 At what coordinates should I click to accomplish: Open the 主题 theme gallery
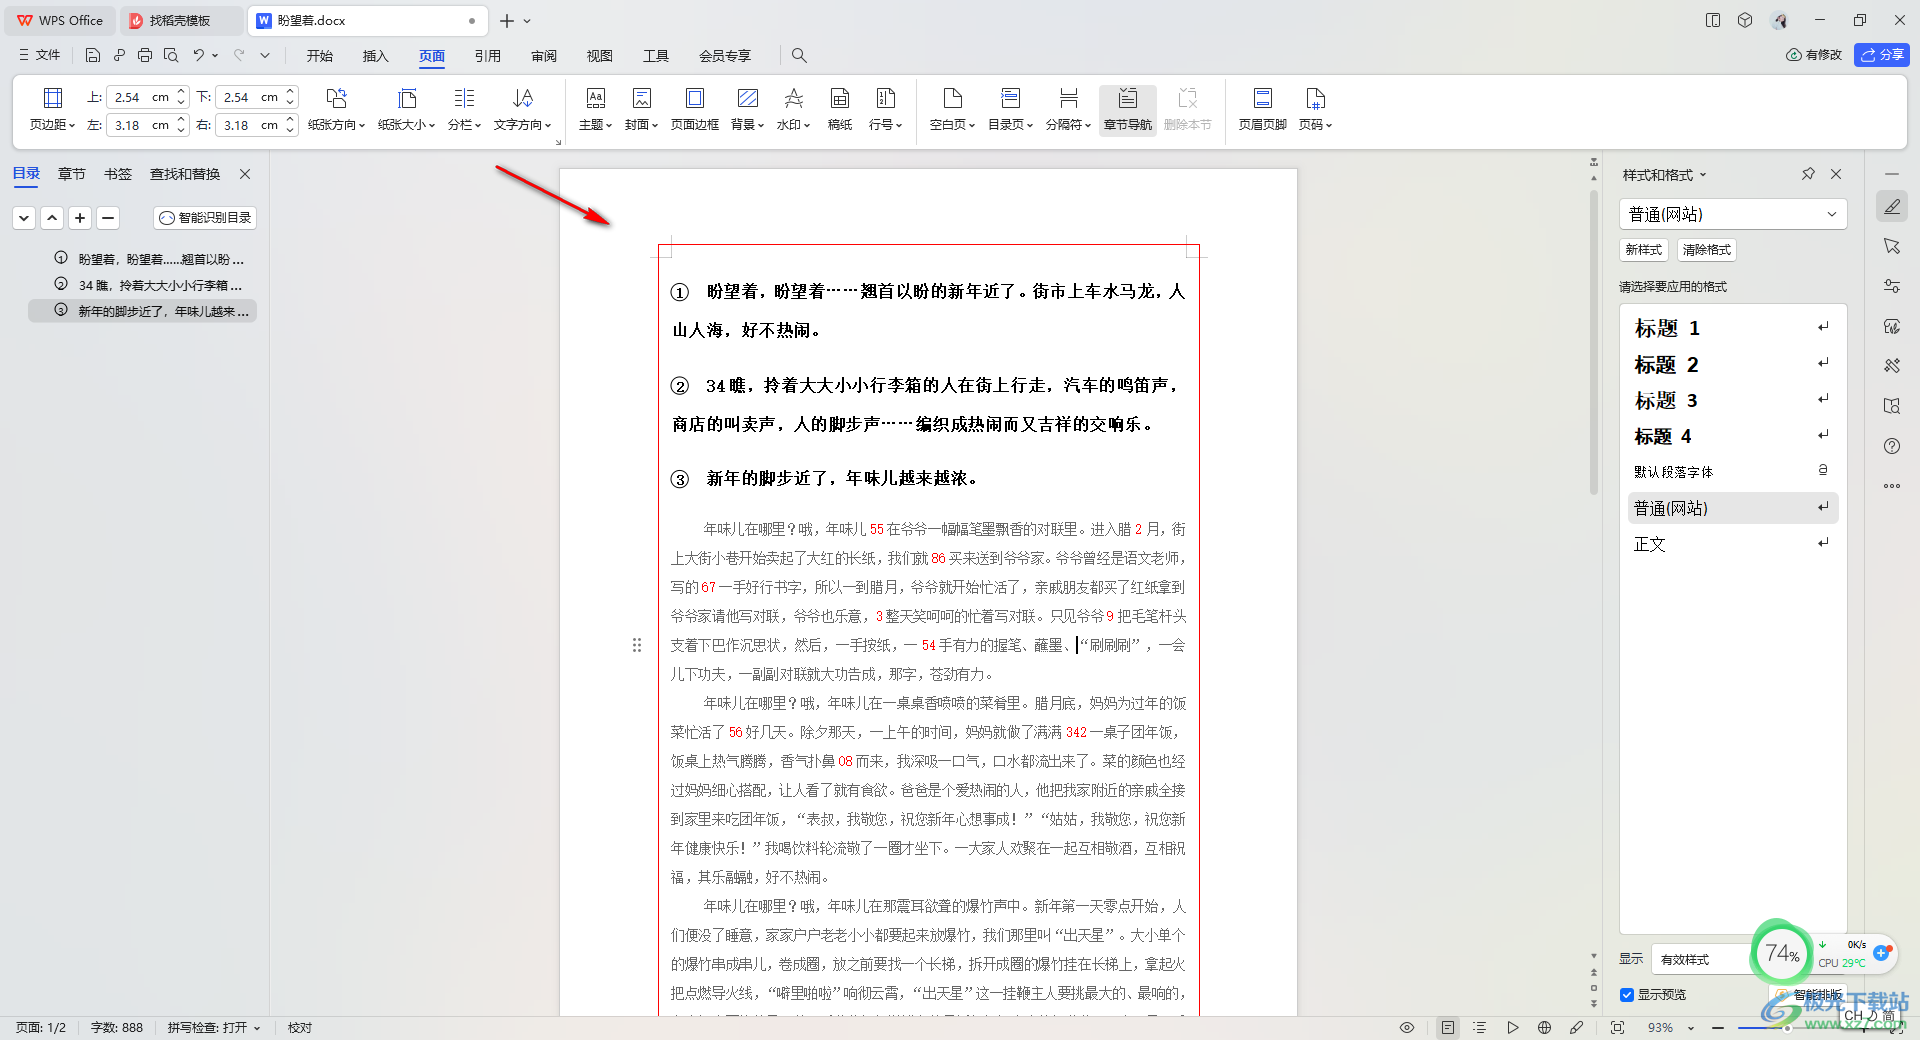point(595,110)
